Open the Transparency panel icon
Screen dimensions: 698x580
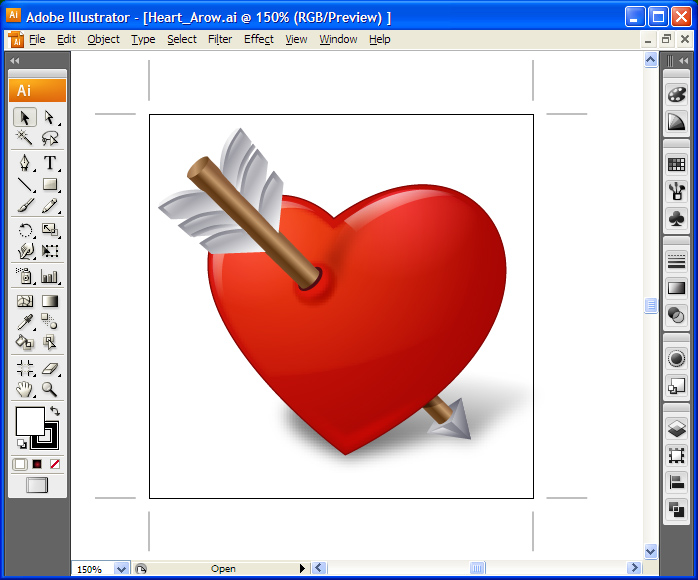676,316
